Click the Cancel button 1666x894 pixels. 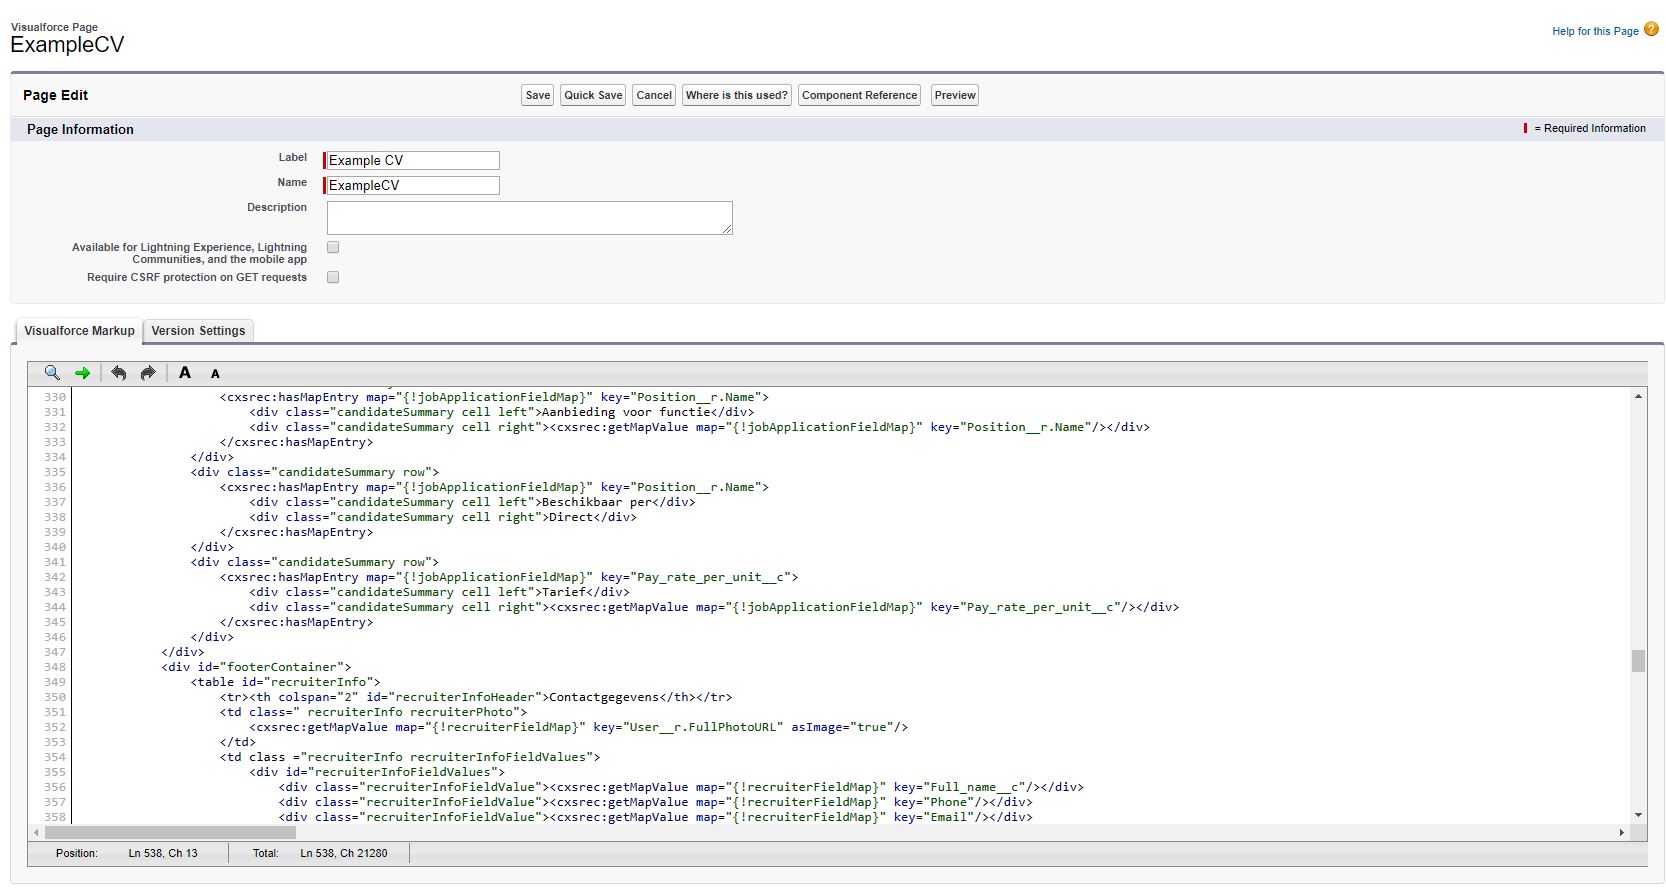pos(654,95)
